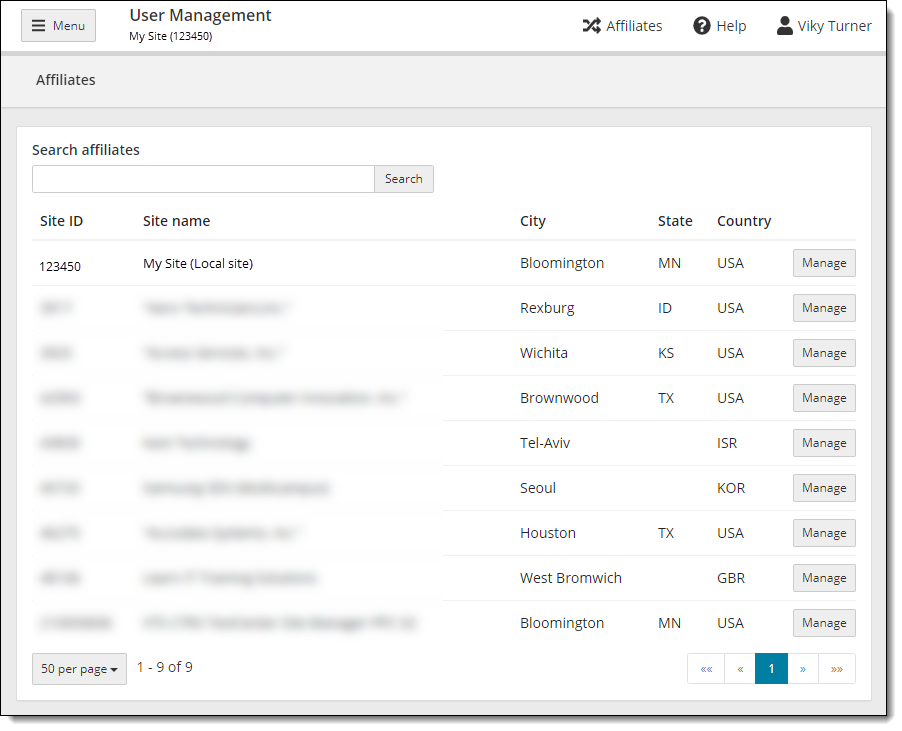
Task: Manage the West Bromwich affiliate
Action: pyautogui.click(x=823, y=578)
